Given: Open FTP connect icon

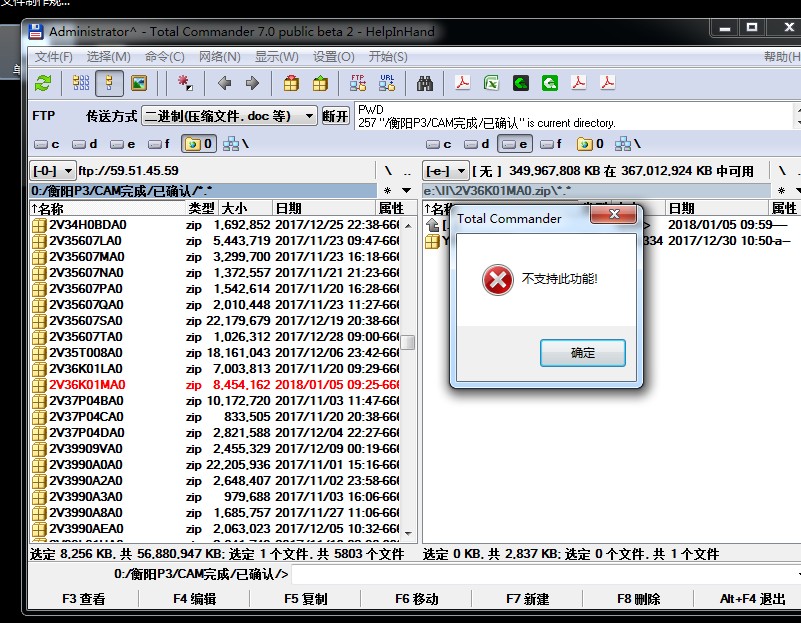Looking at the screenshot, I should coord(358,83).
